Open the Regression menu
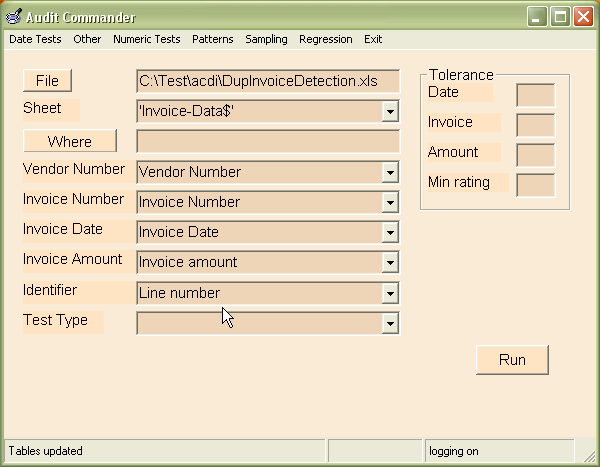Screen dimensions: 600x467 [x=326, y=39]
